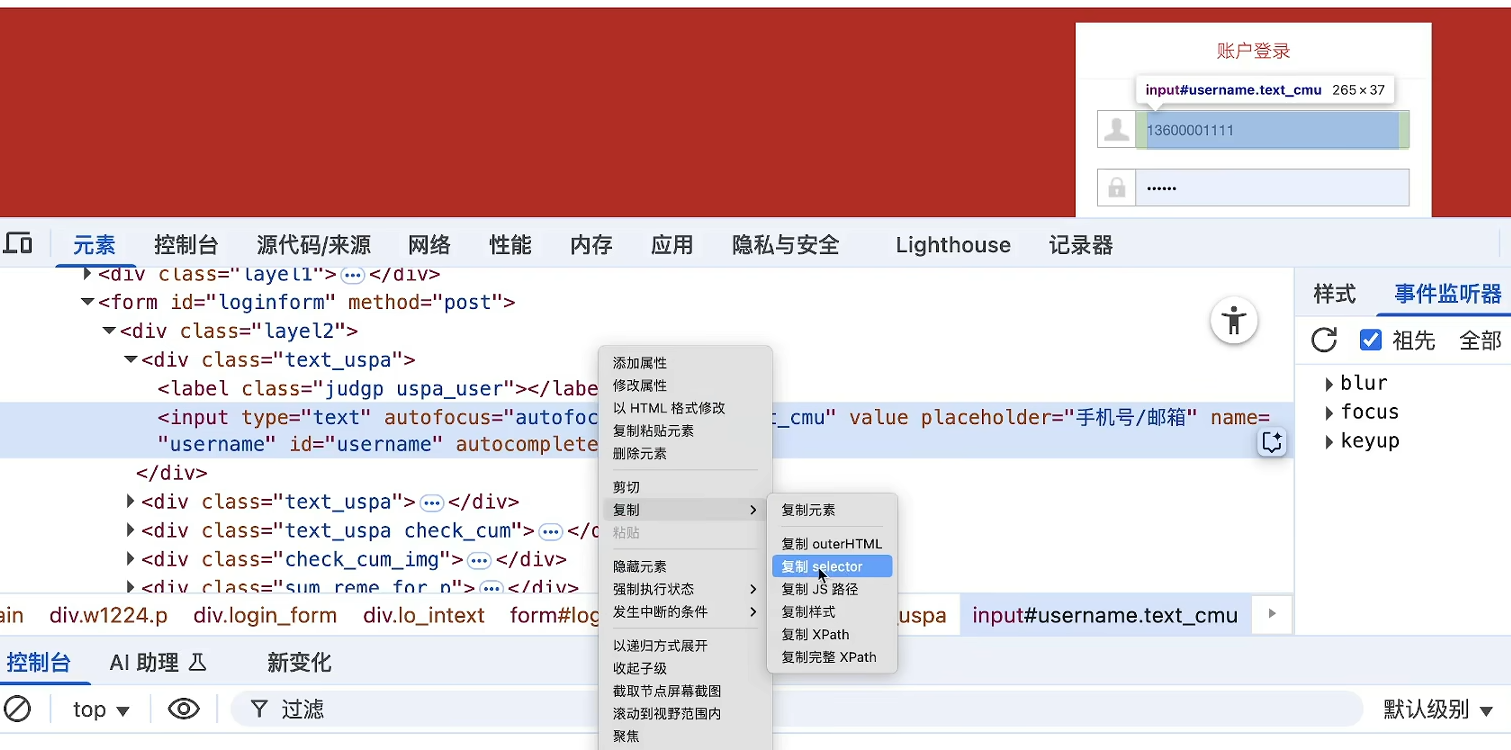This screenshot has height=750, width=1511.
Task: Click the user avatar icon in login form
Action: pyautogui.click(x=1116, y=129)
